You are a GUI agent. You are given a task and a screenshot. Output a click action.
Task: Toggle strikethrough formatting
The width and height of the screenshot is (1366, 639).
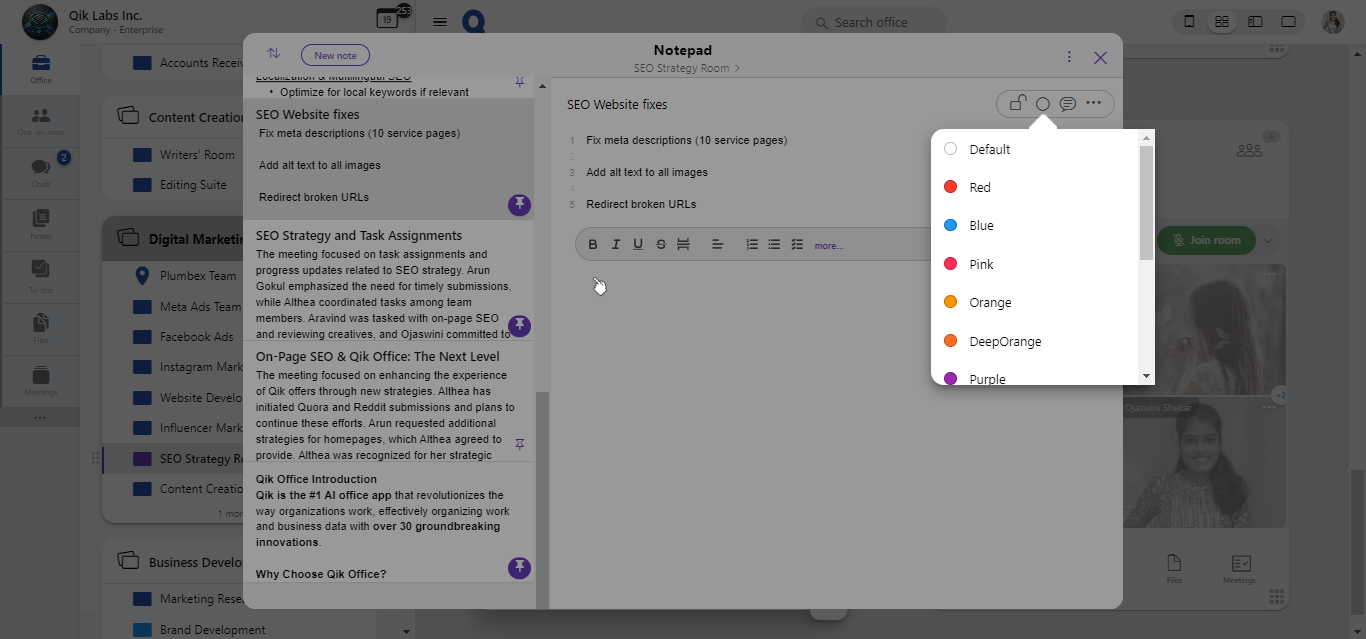point(661,244)
